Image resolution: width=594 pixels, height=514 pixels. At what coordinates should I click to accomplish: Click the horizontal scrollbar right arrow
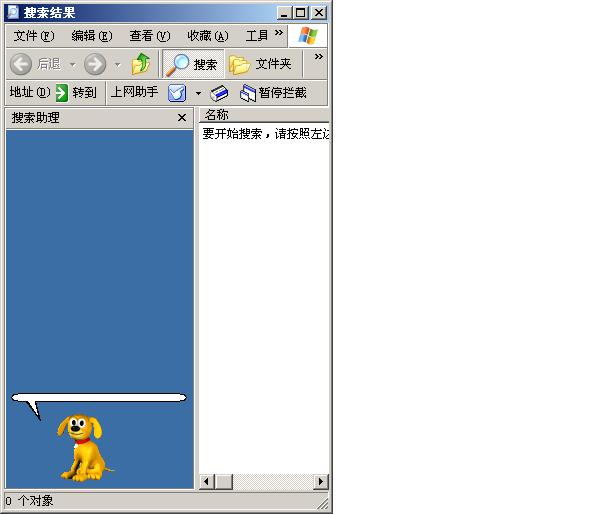(321, 482)
